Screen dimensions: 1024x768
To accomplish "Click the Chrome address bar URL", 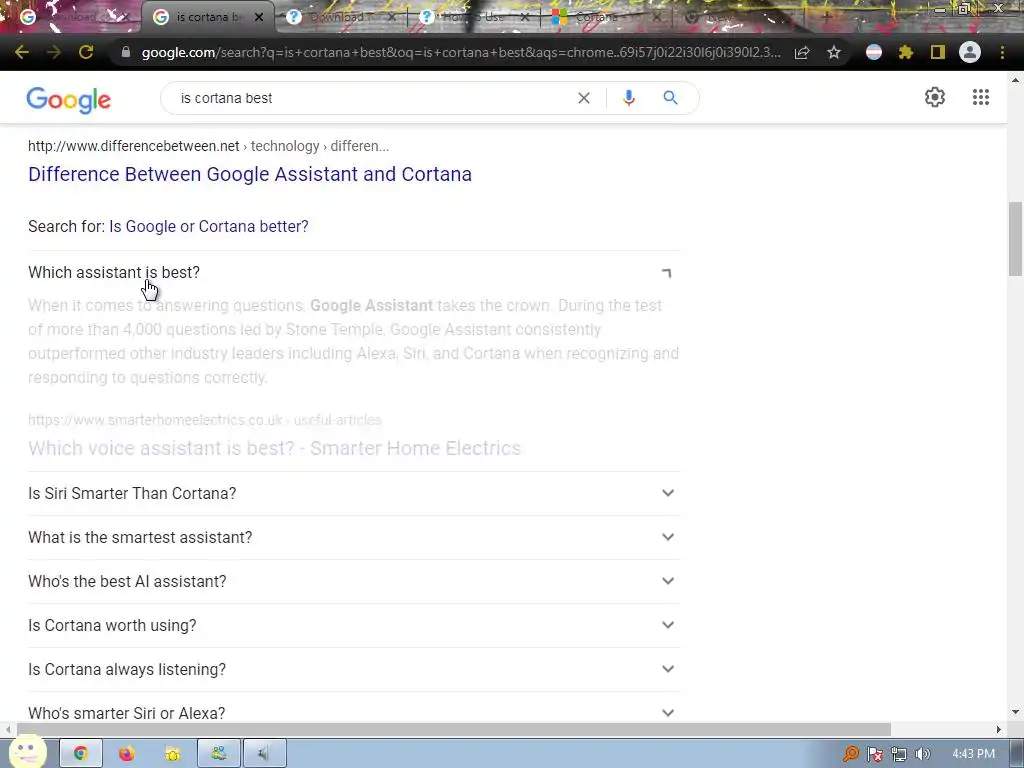I will coord(460,52).
